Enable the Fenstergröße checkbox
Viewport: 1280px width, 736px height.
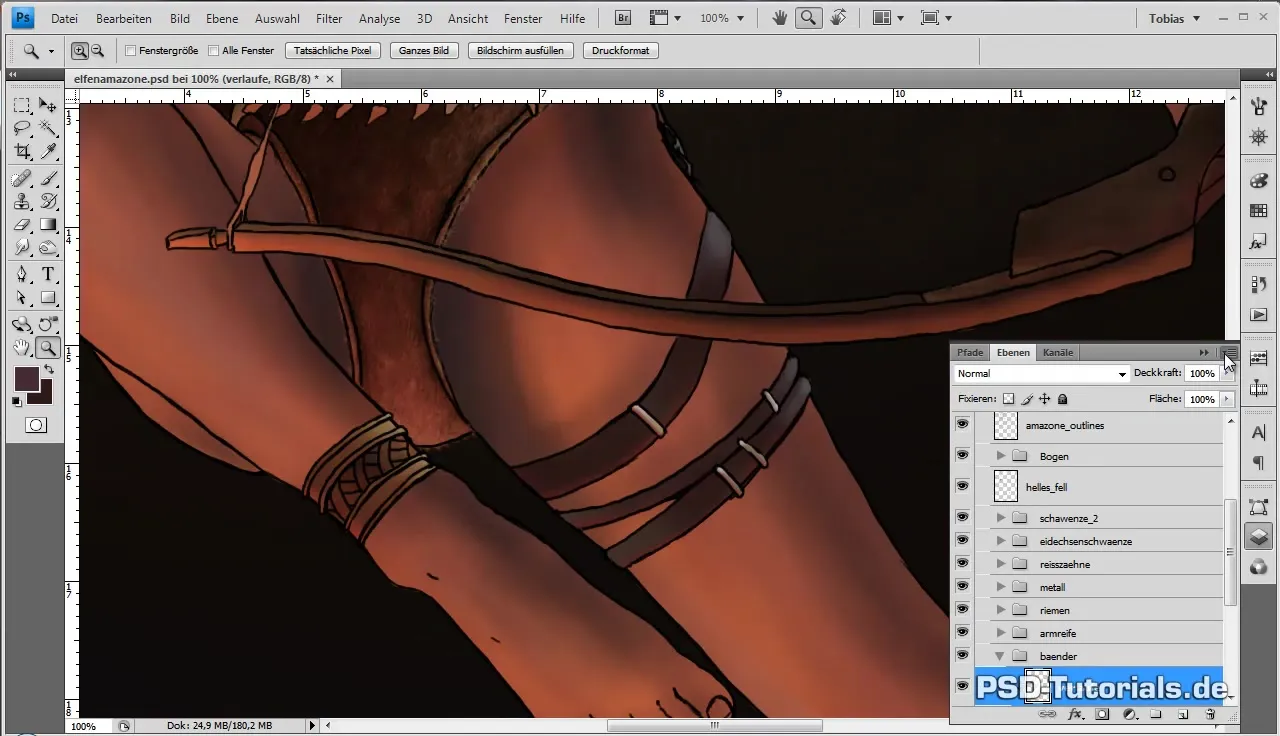point(130,51)
